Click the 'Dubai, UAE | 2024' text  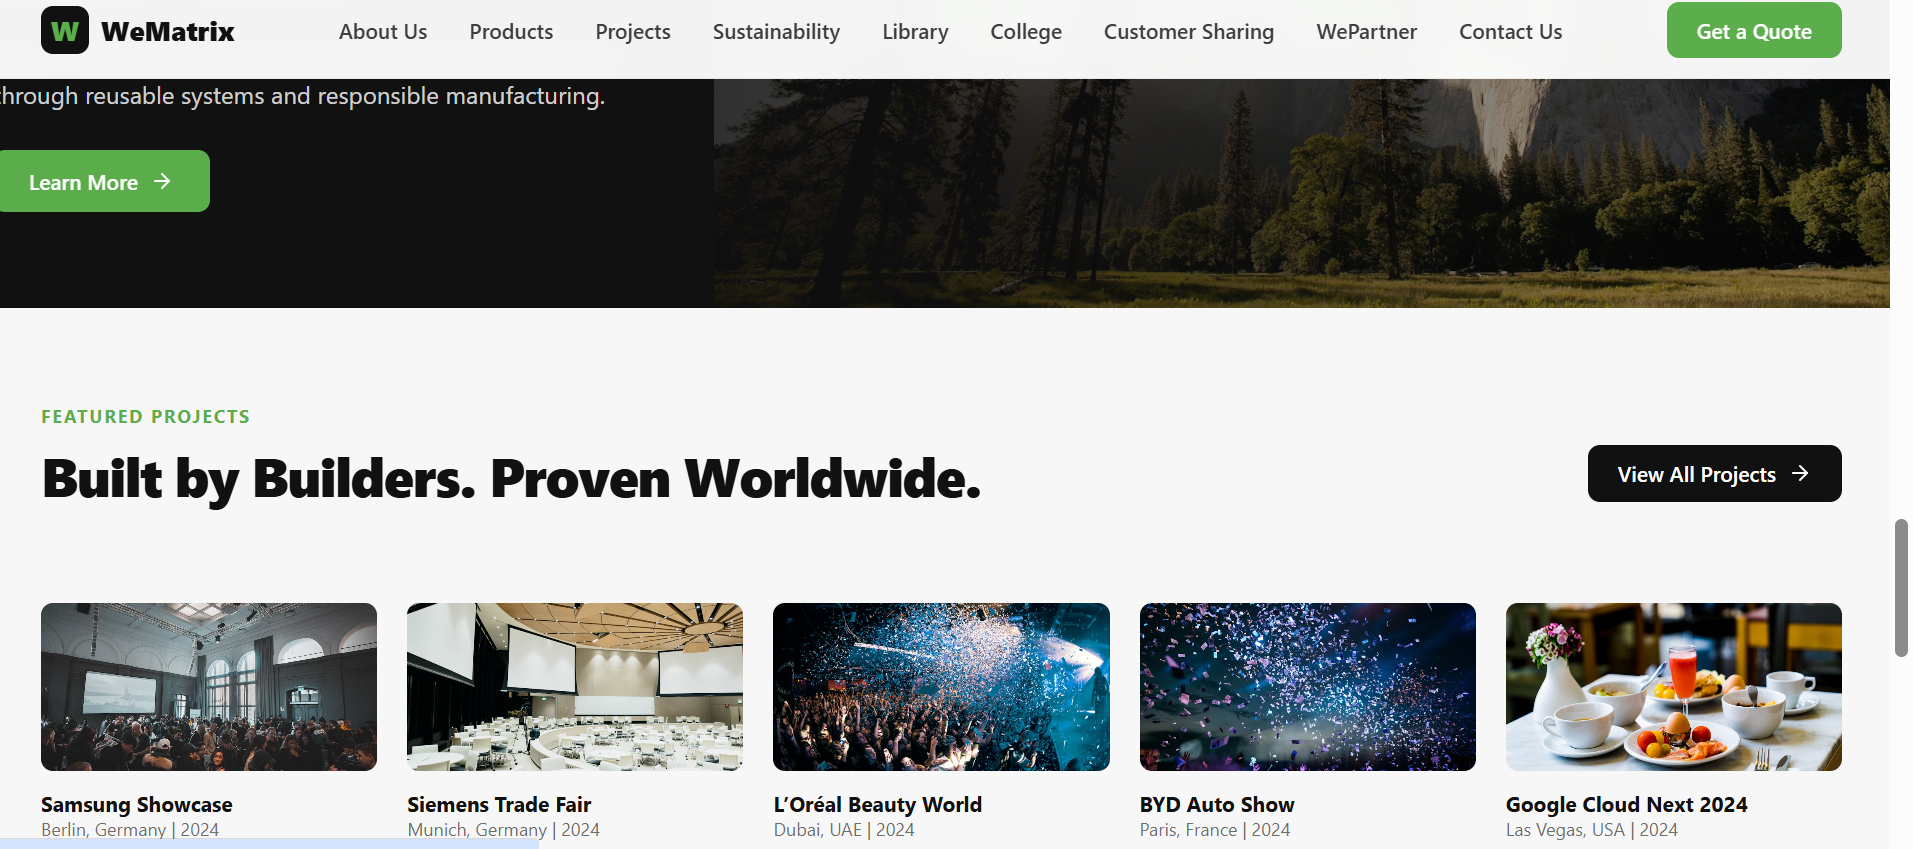(844, 830)
